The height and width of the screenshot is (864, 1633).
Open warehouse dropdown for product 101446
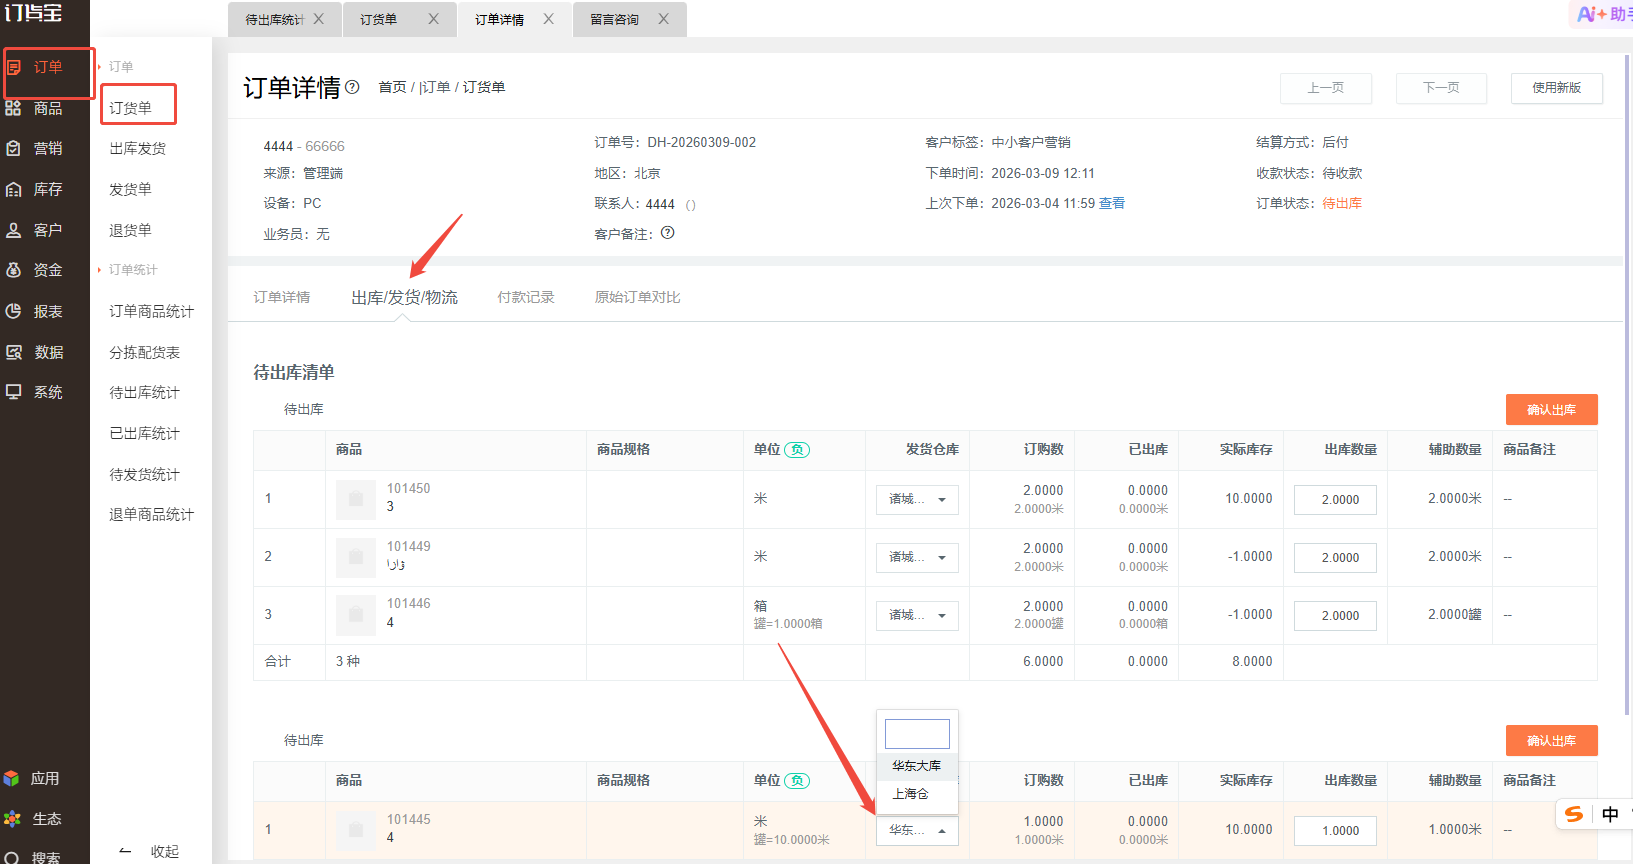pyautogui.click(x=917, y=615)
